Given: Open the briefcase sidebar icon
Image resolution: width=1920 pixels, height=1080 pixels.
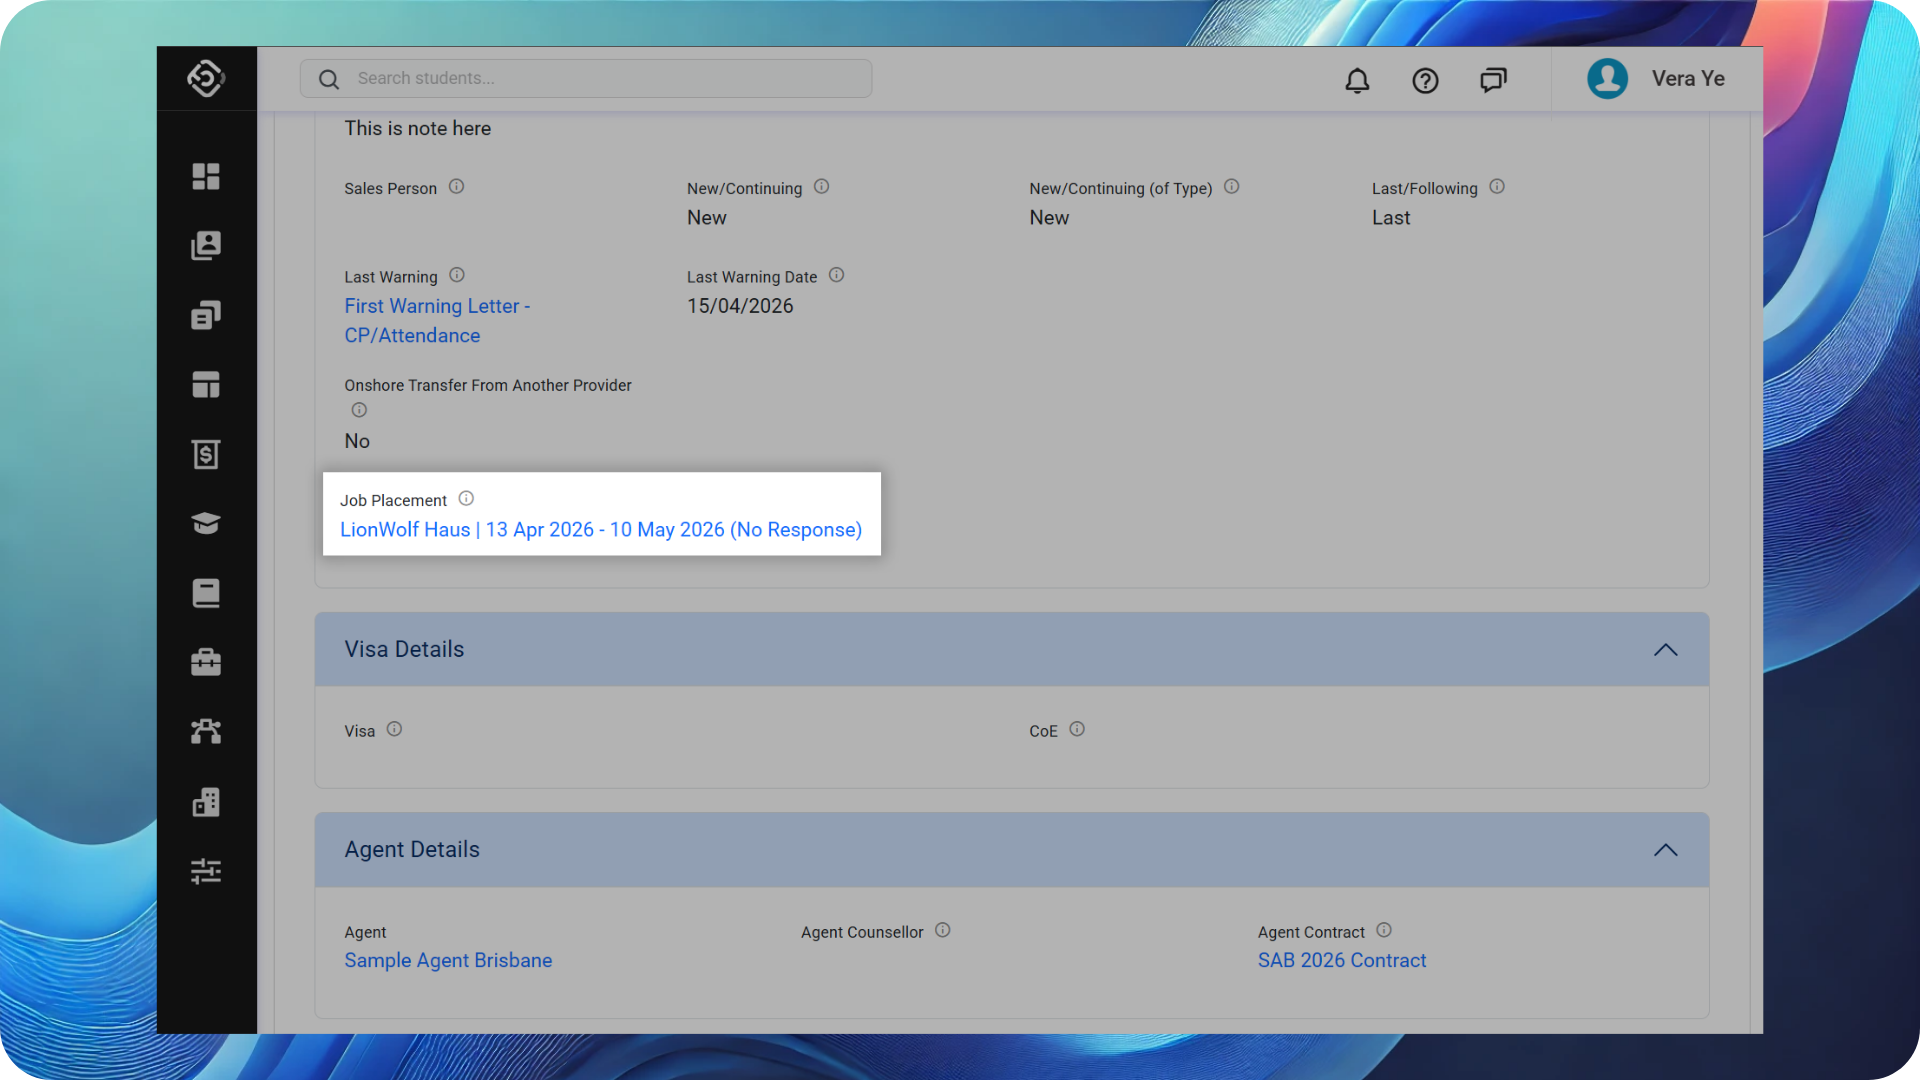Looking at the screenshot, I should point(206,662).
